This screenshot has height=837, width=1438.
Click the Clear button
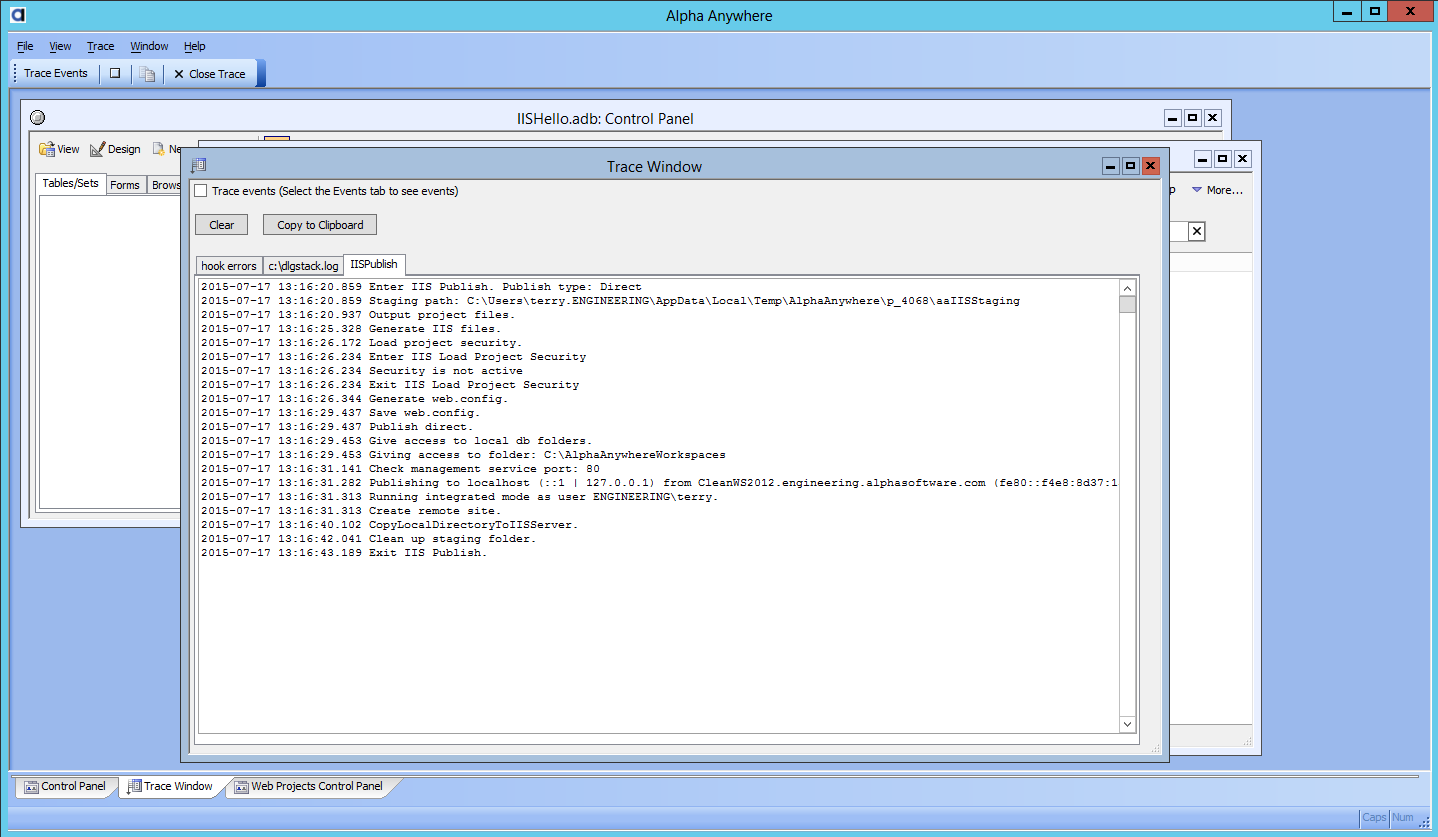[x=222, y=225]
